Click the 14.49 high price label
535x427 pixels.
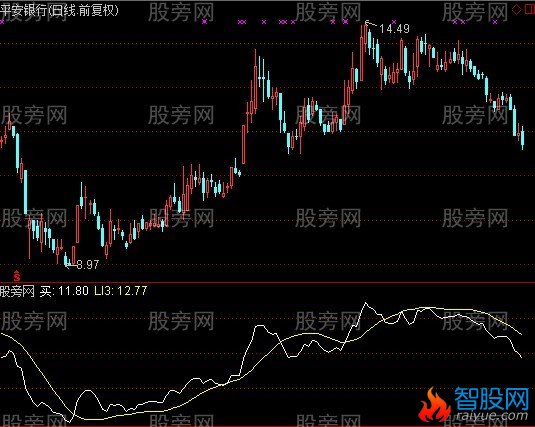pos(394,29)
